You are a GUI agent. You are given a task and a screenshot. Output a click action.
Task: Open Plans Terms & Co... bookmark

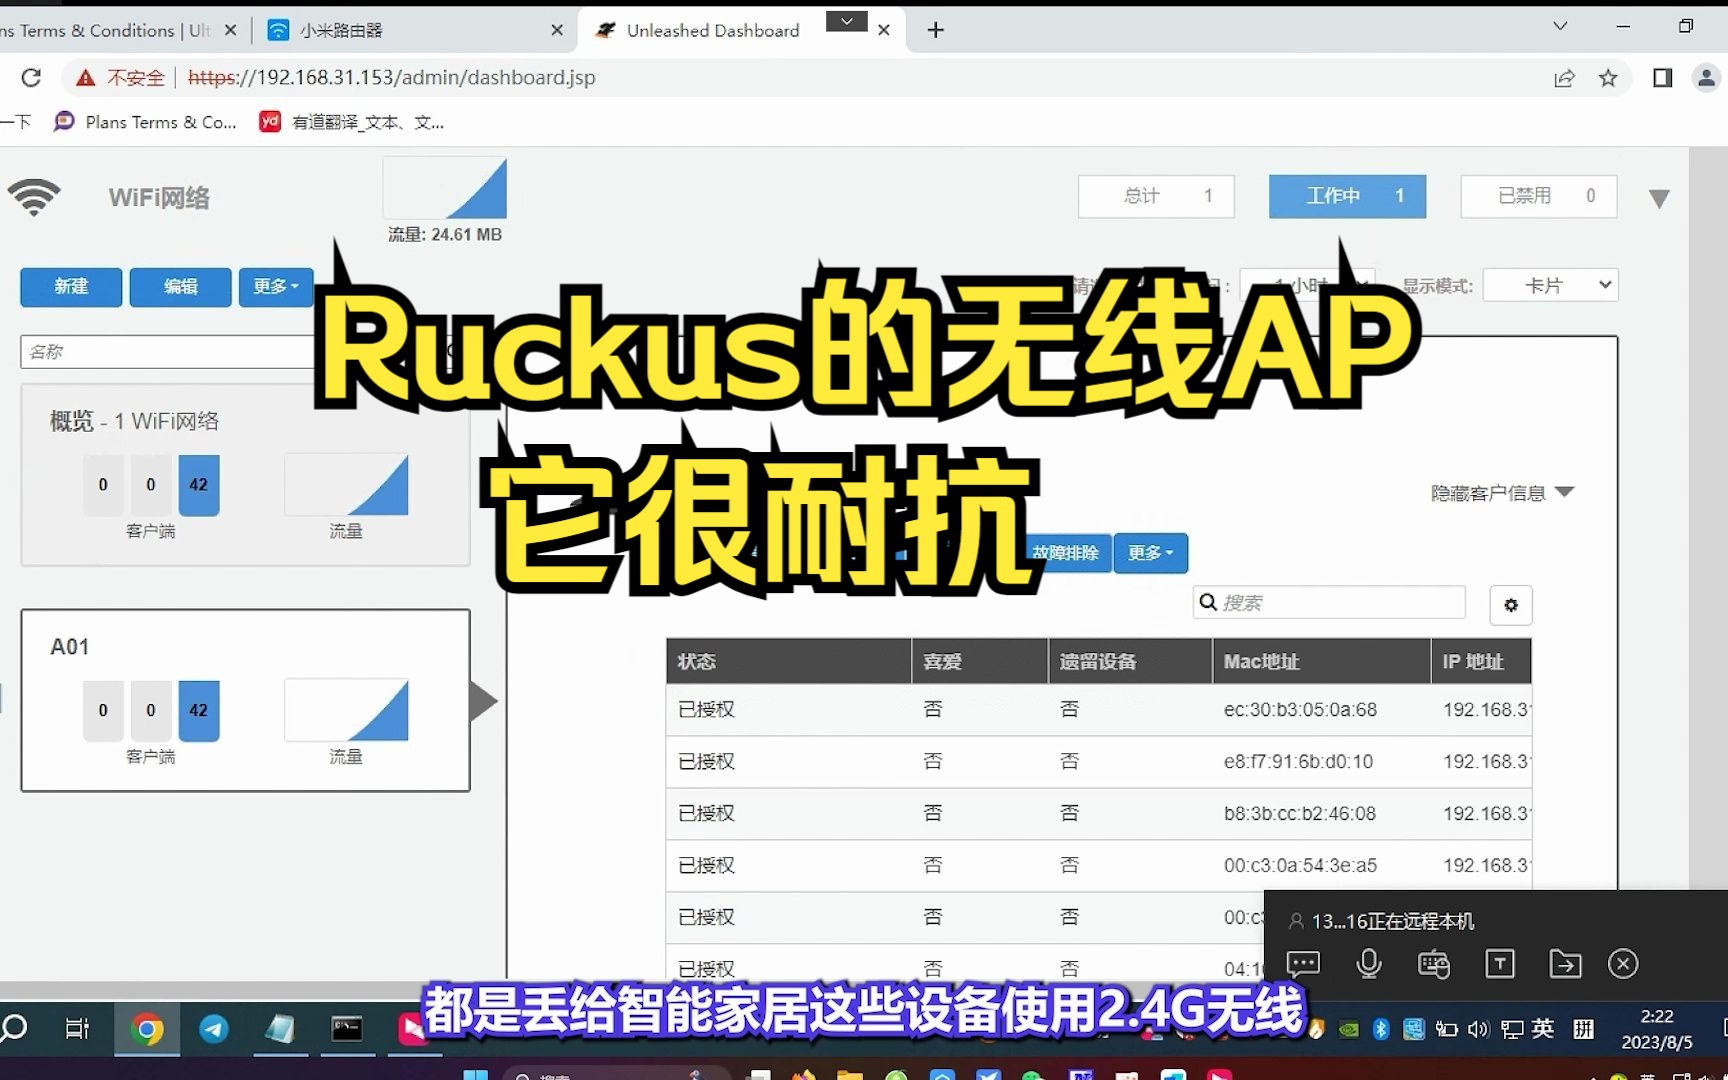146,122
